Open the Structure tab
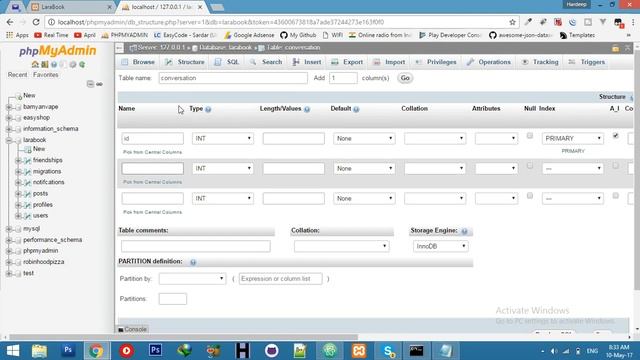This screenshot has height=360, width=640. point(184,62)
